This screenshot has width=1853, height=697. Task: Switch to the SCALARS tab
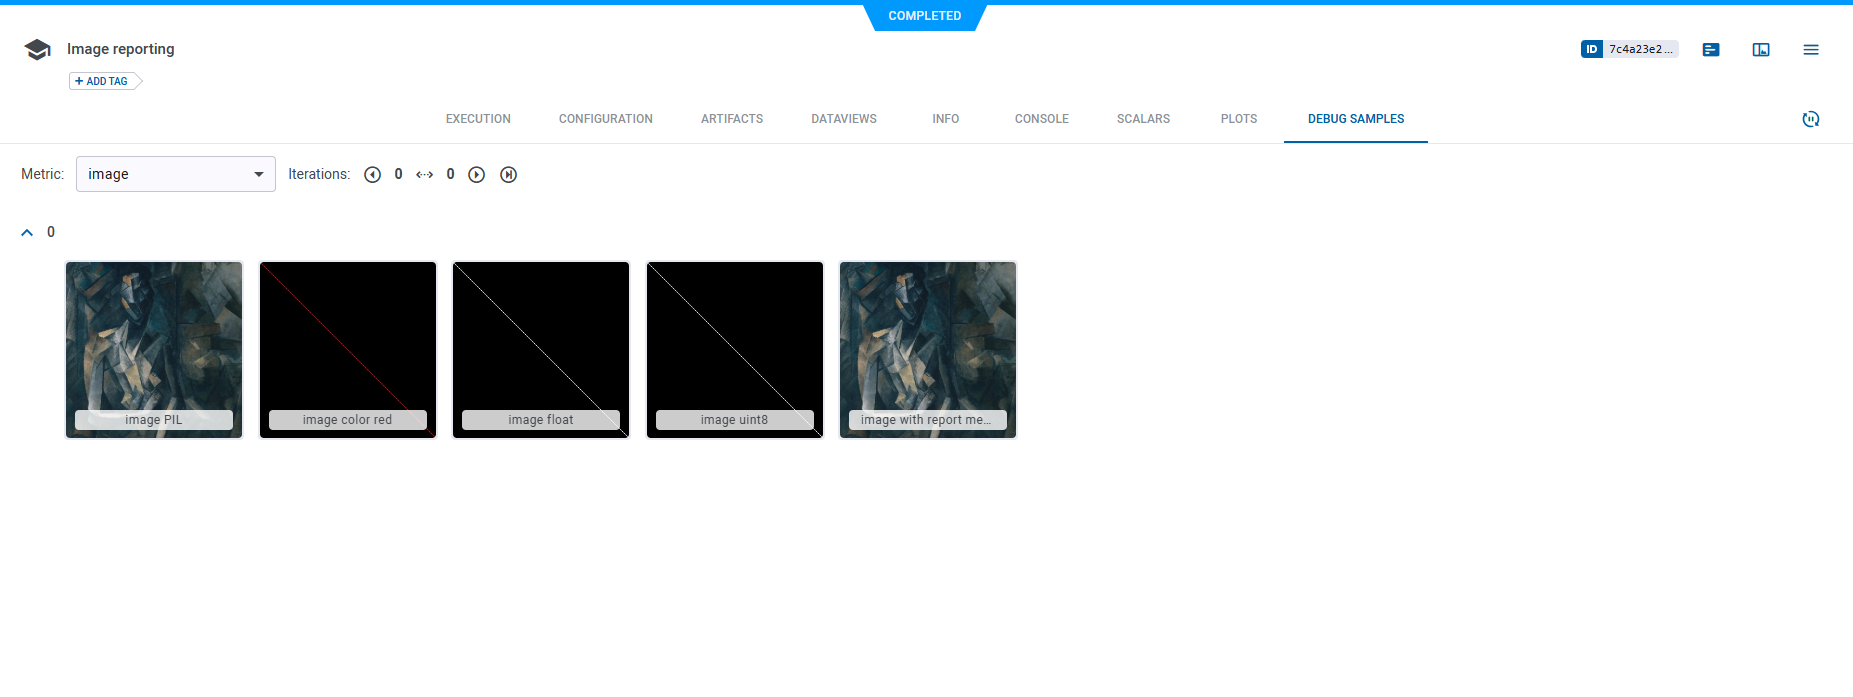coord(1143,119)
